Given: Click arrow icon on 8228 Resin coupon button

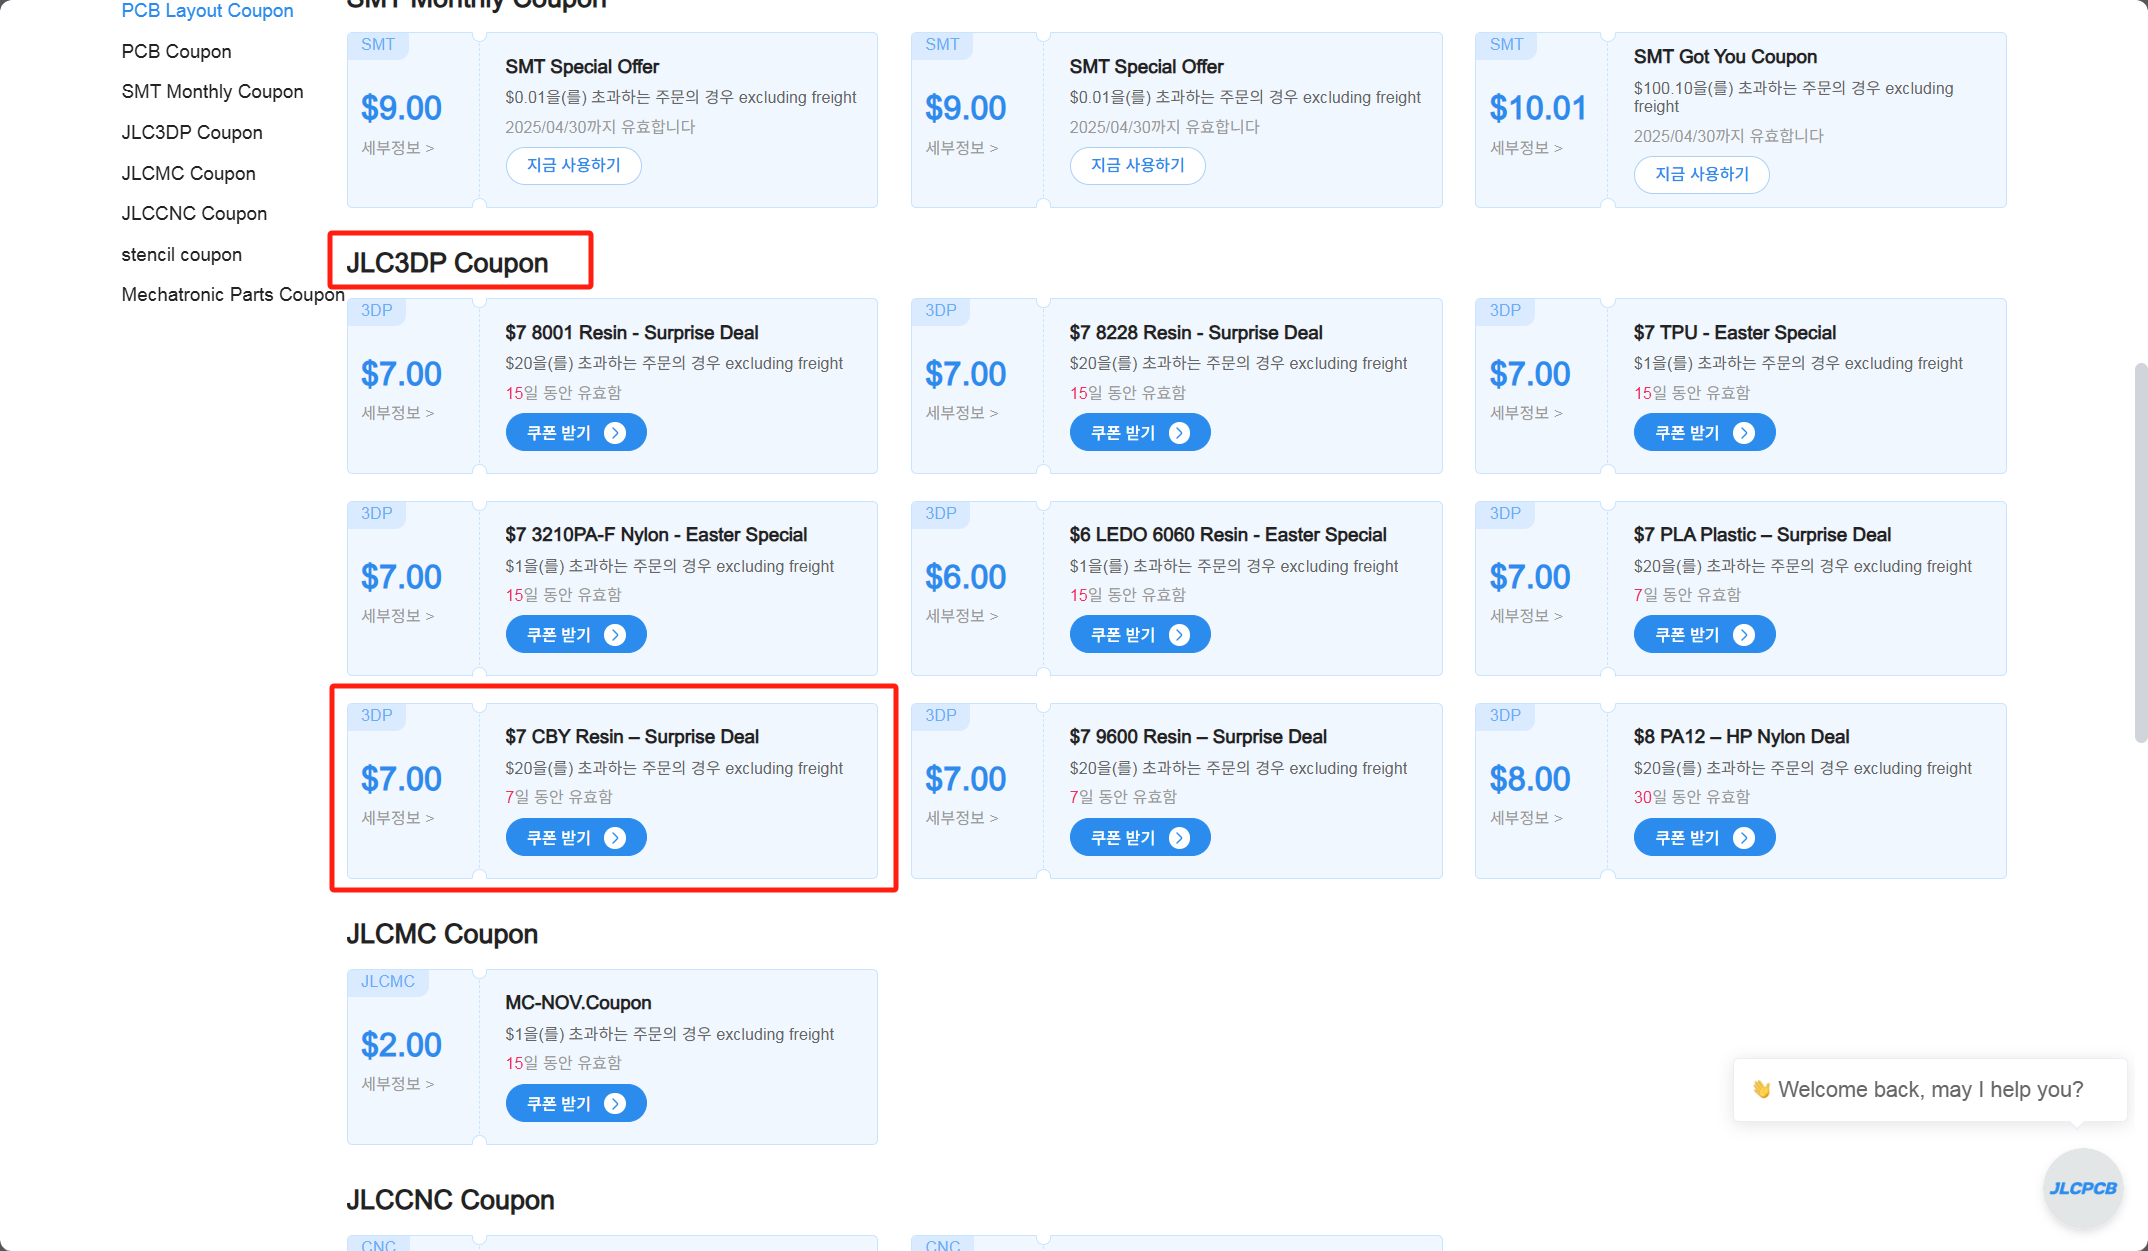Looking at the screenshot, I should coord(1180,433).
